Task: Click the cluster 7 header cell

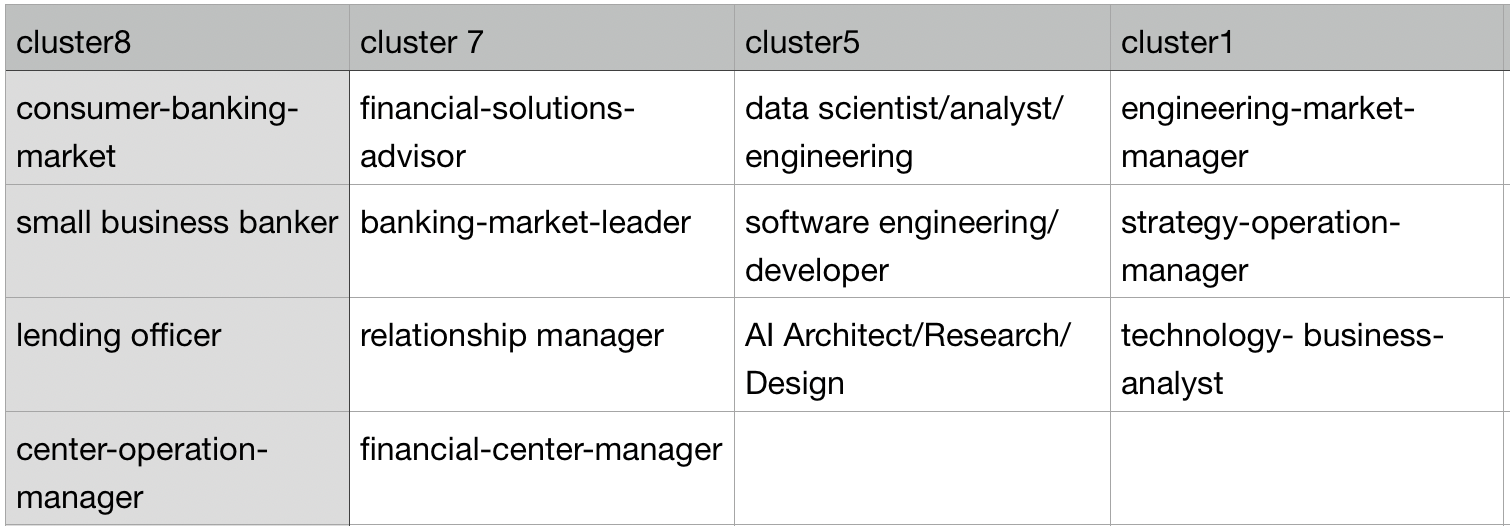Action: [541, 41]
